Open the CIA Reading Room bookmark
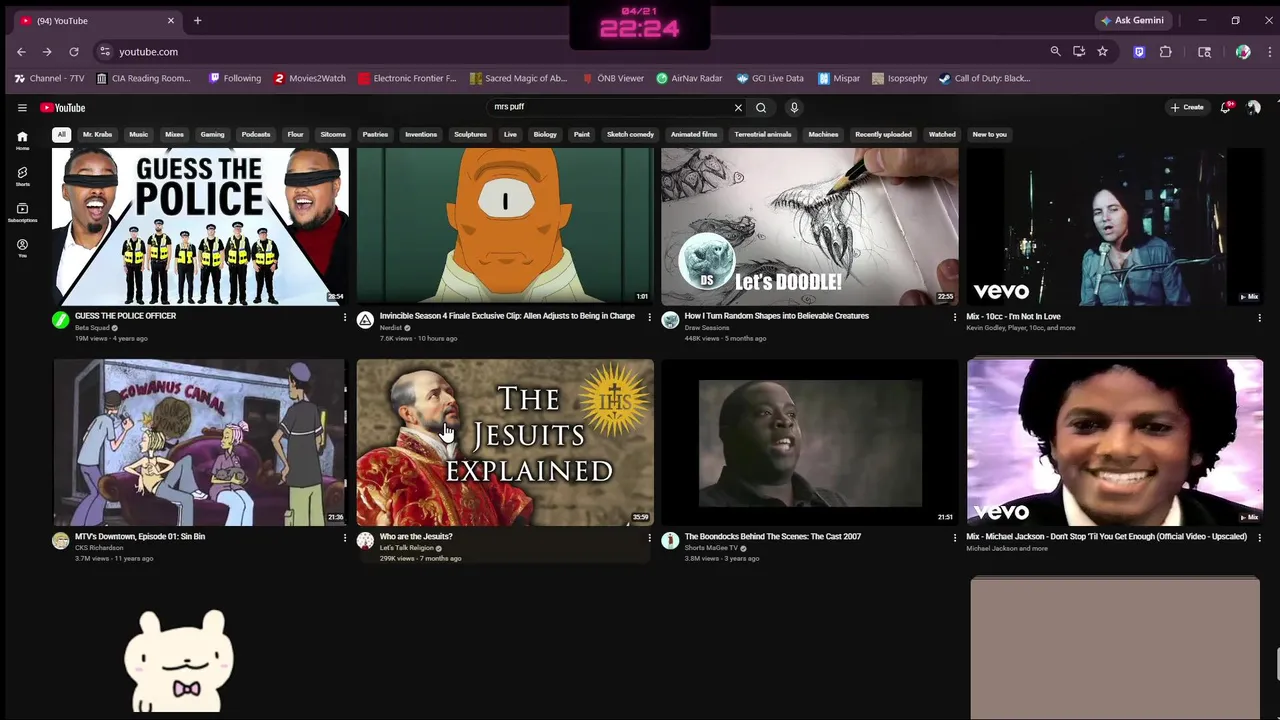 pyautogui.click(x=143, y=78)
